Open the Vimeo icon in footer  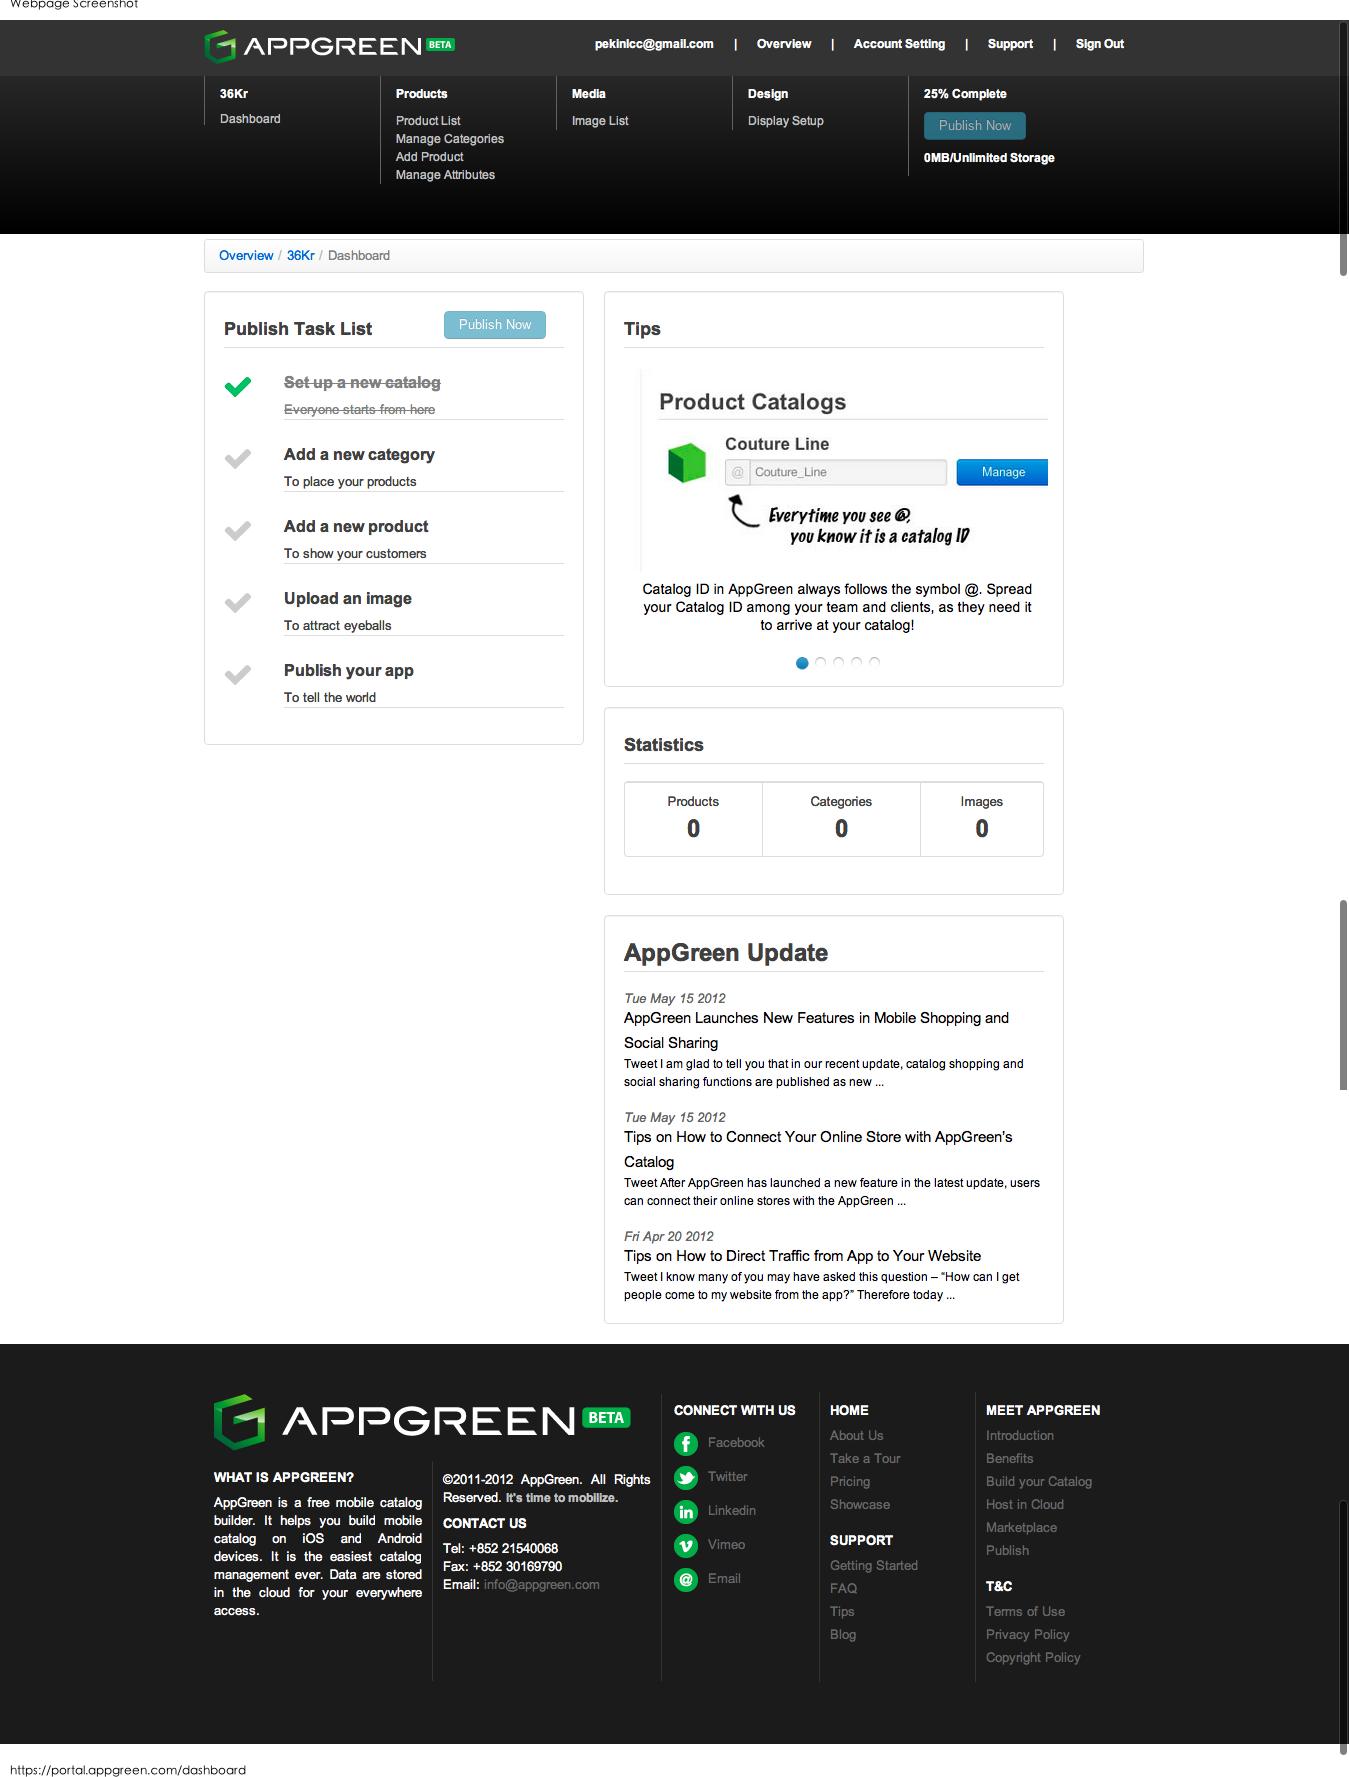tap(686, 1545)
